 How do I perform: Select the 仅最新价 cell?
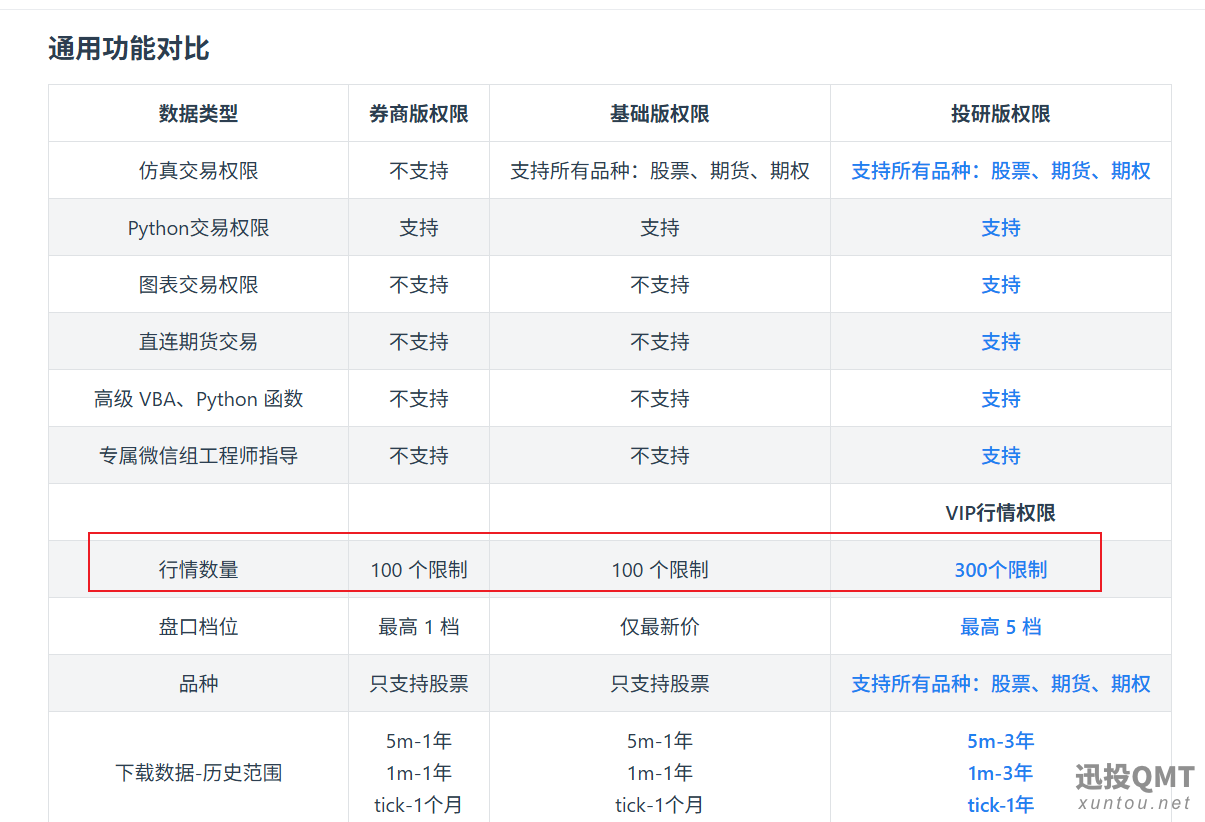tap(659, 627)
